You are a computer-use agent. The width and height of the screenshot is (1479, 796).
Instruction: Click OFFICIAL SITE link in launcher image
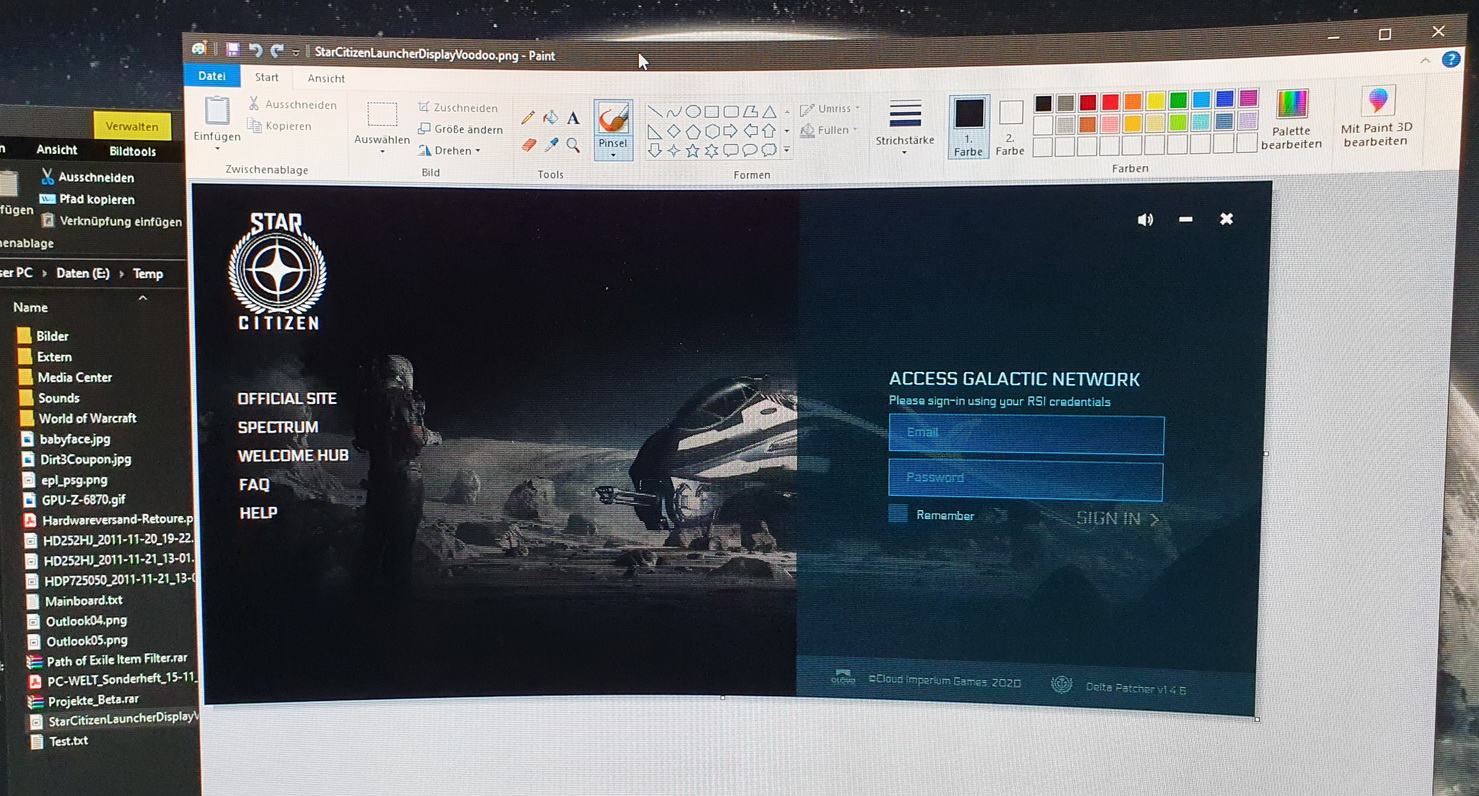click(x=287, y=398)
